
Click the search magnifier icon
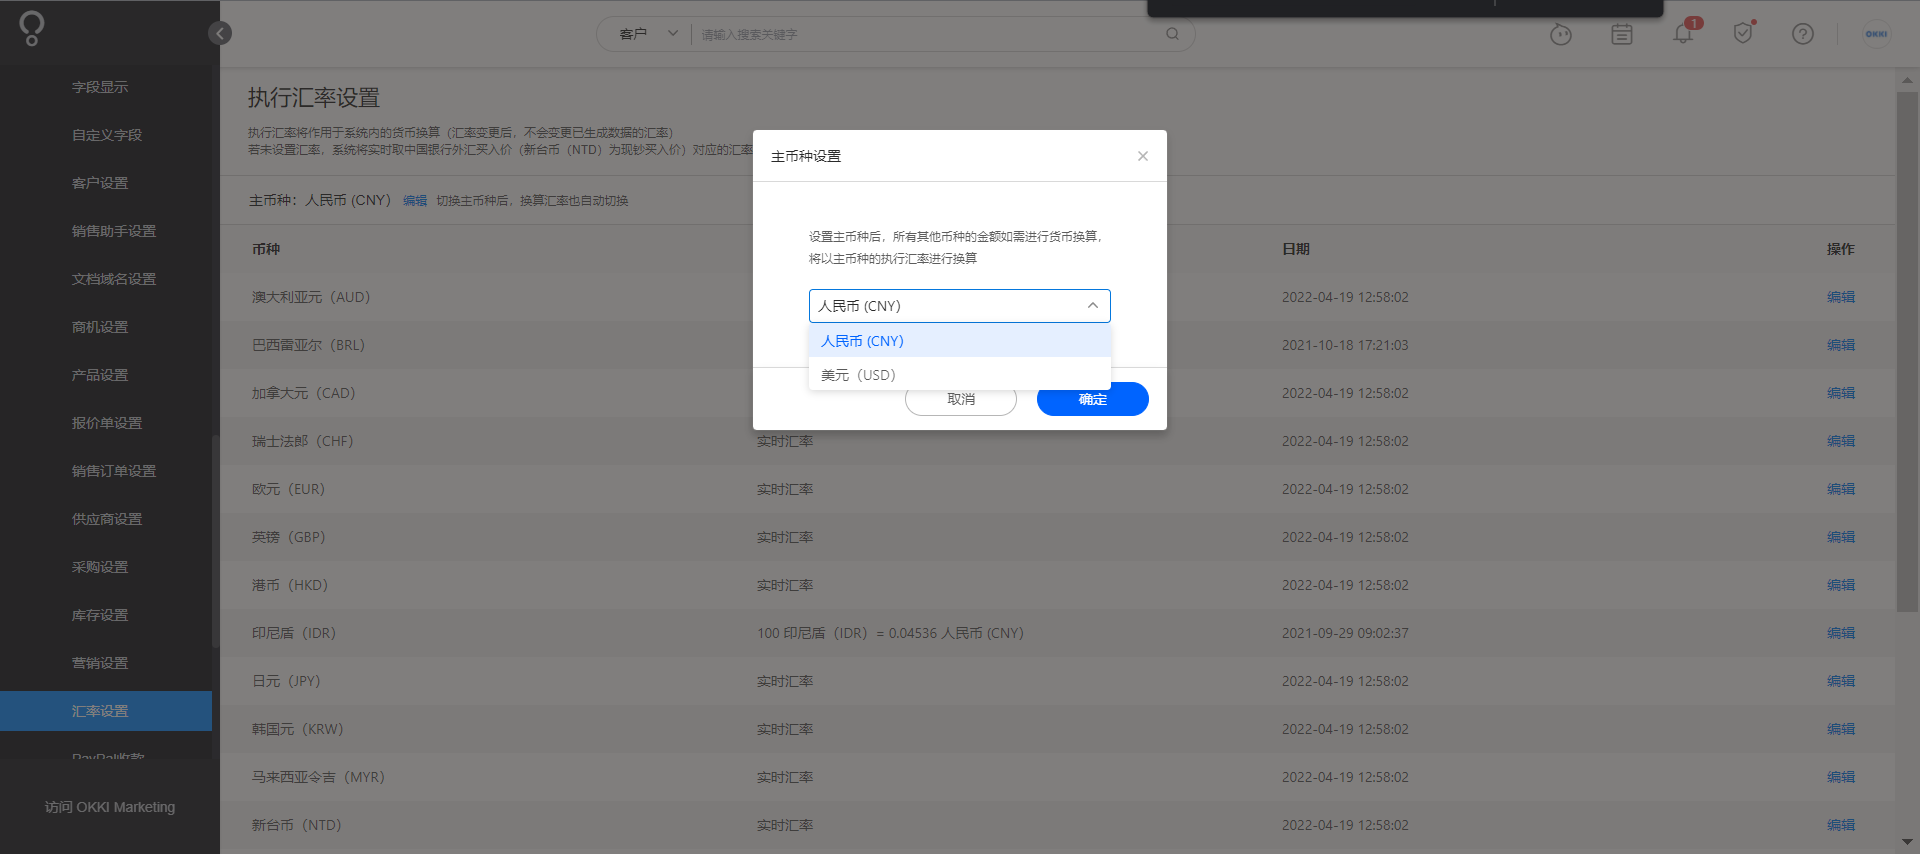pos(1172,34)
